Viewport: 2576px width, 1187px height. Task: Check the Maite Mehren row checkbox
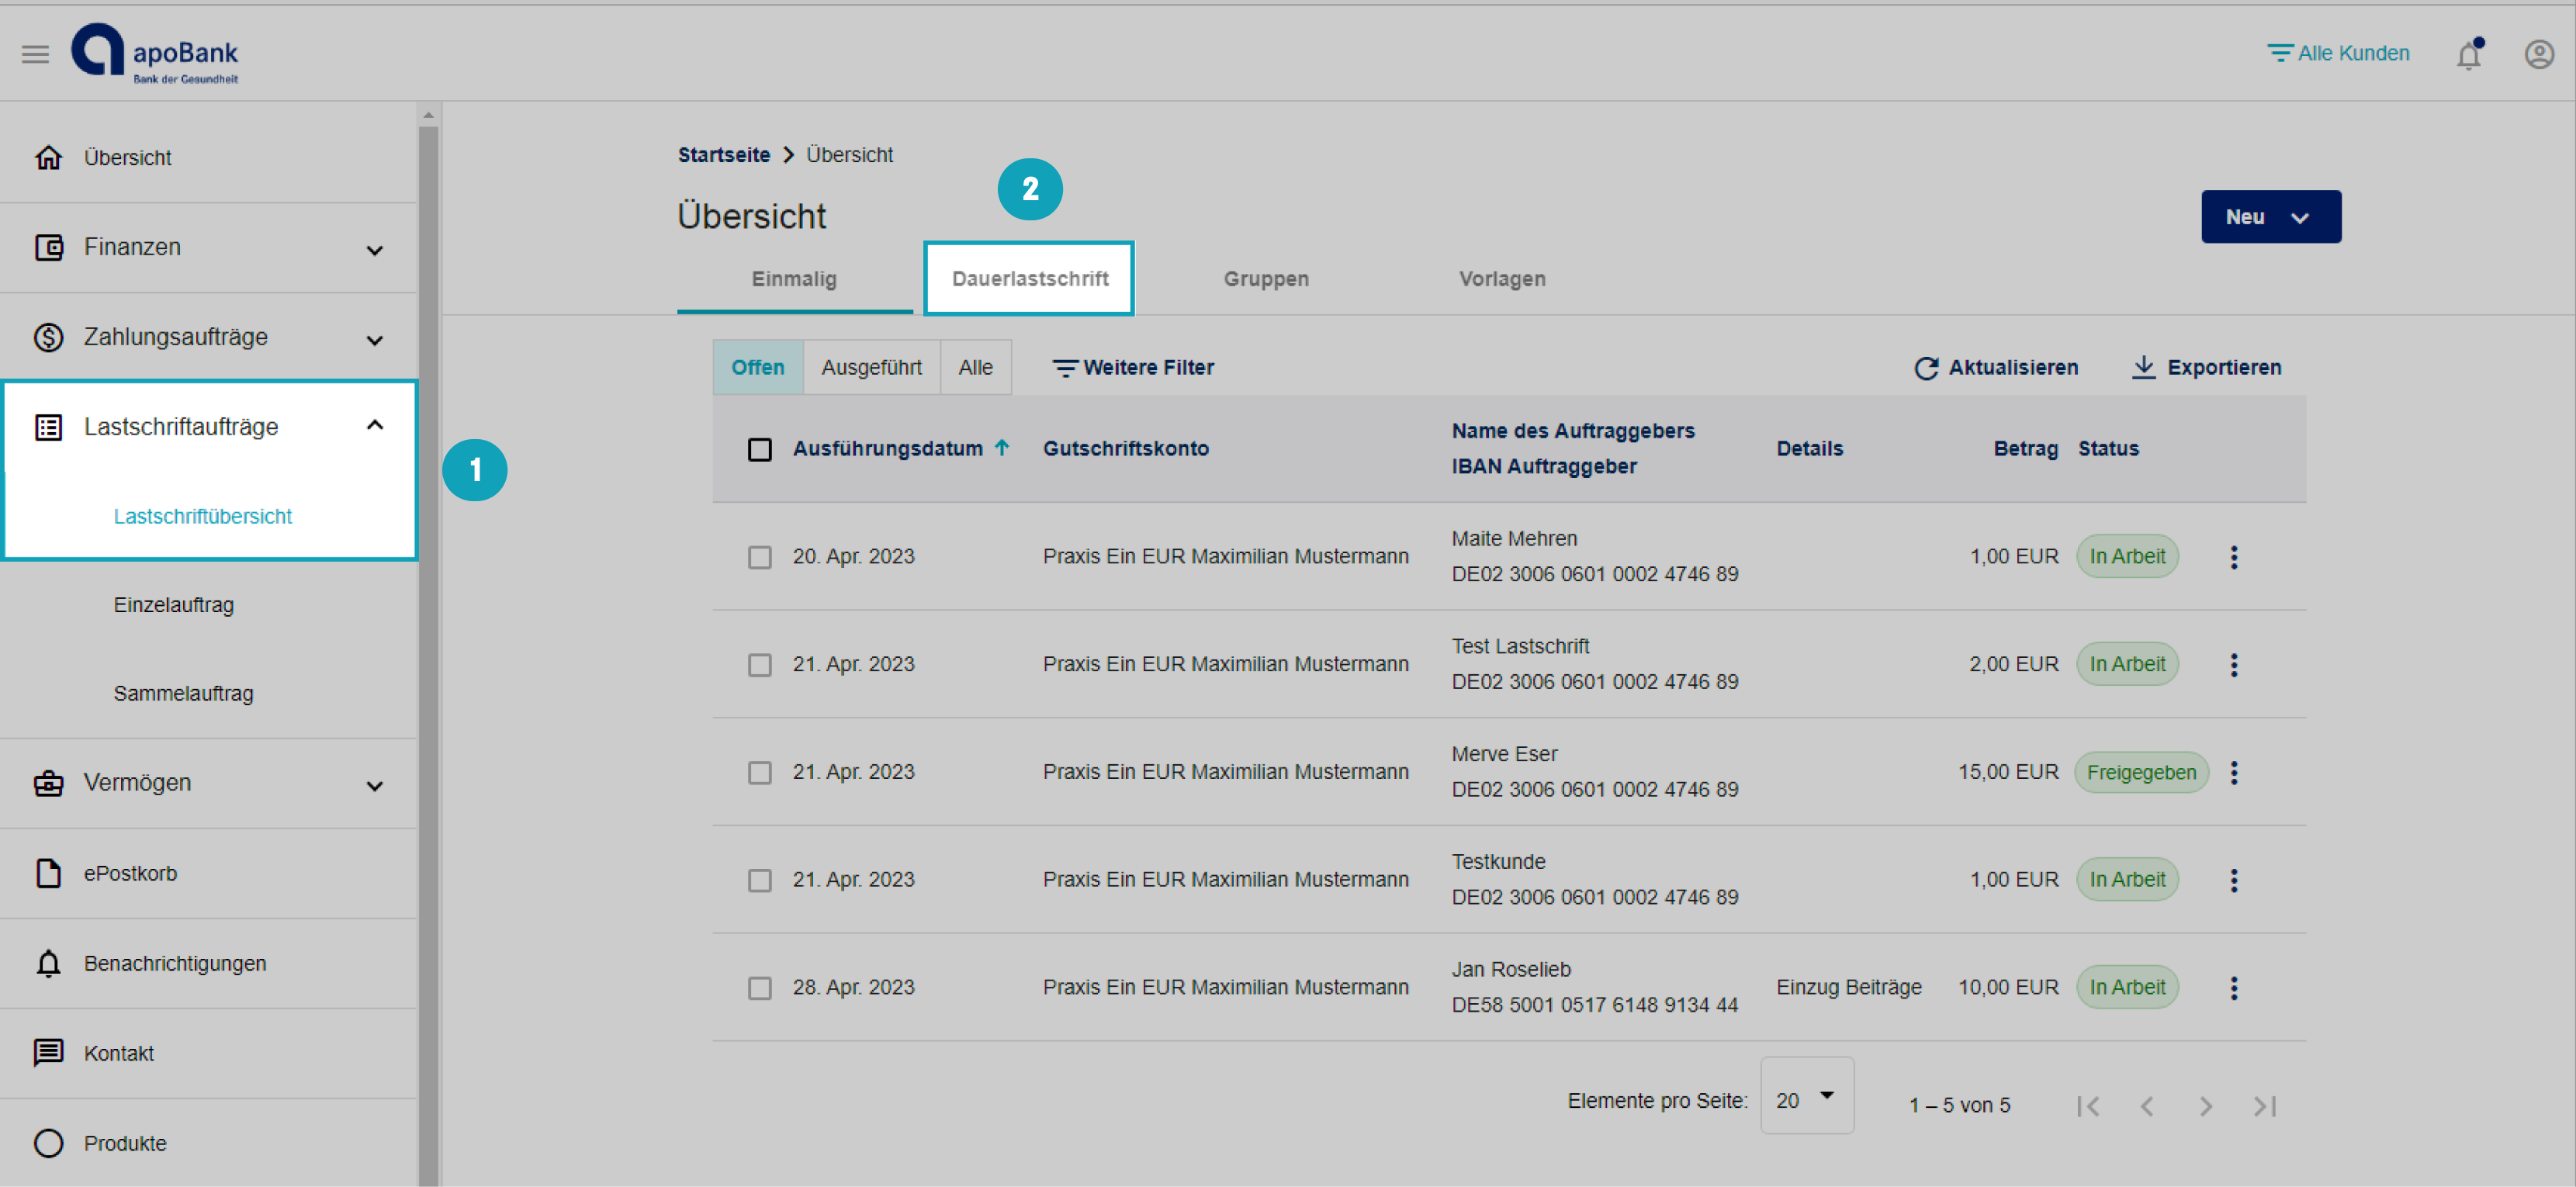[760, 557]
